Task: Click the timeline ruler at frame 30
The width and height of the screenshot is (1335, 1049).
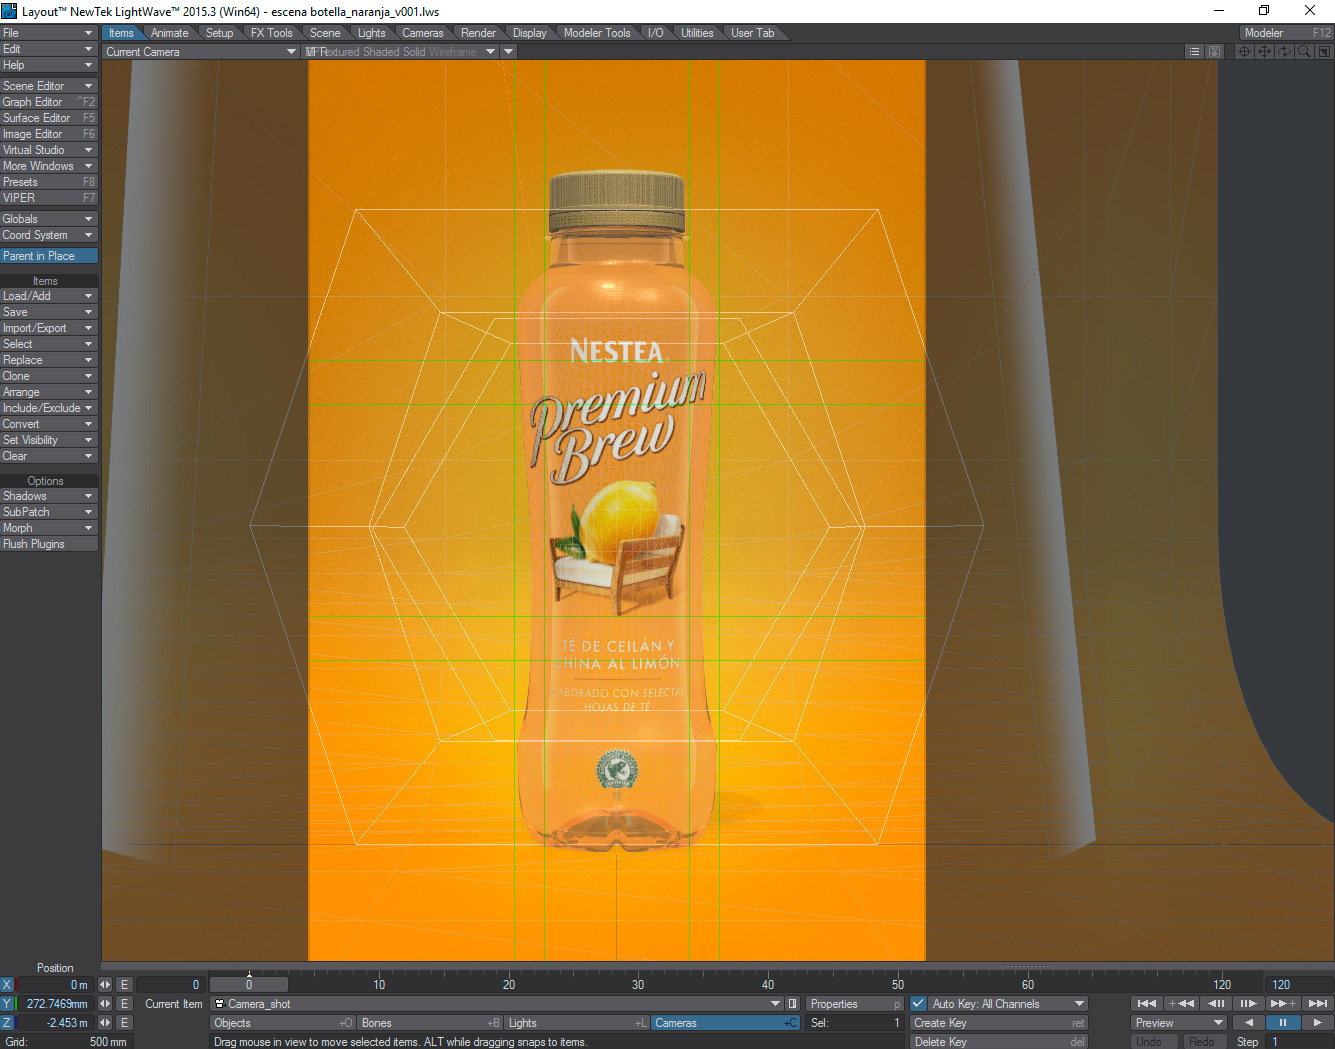Action: click(x=638, y=985)
